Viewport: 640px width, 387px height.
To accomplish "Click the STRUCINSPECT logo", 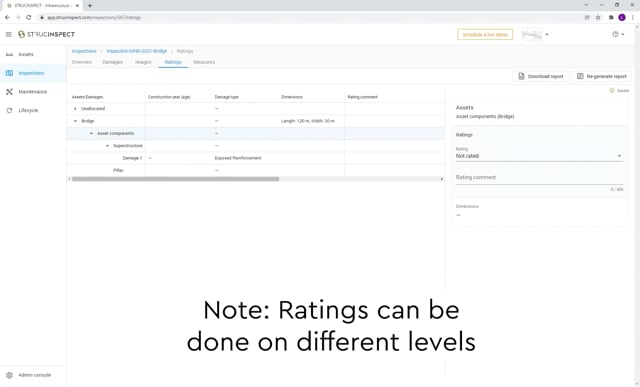I will coord(46,34).
